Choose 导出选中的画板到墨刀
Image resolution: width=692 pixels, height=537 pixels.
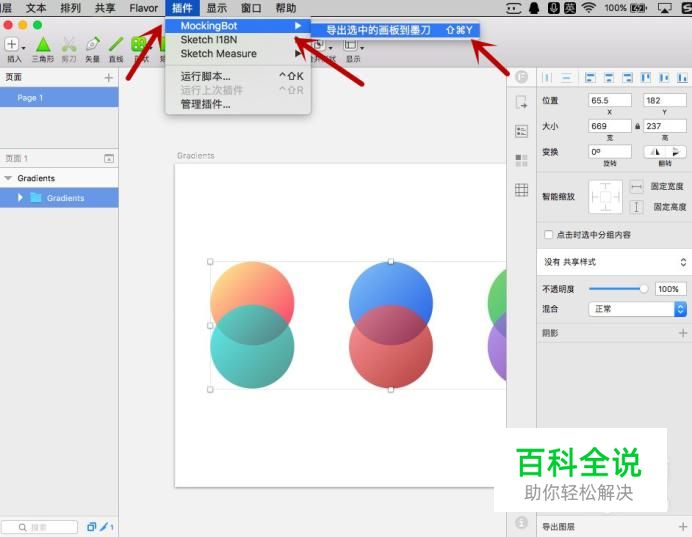(395, 30)
